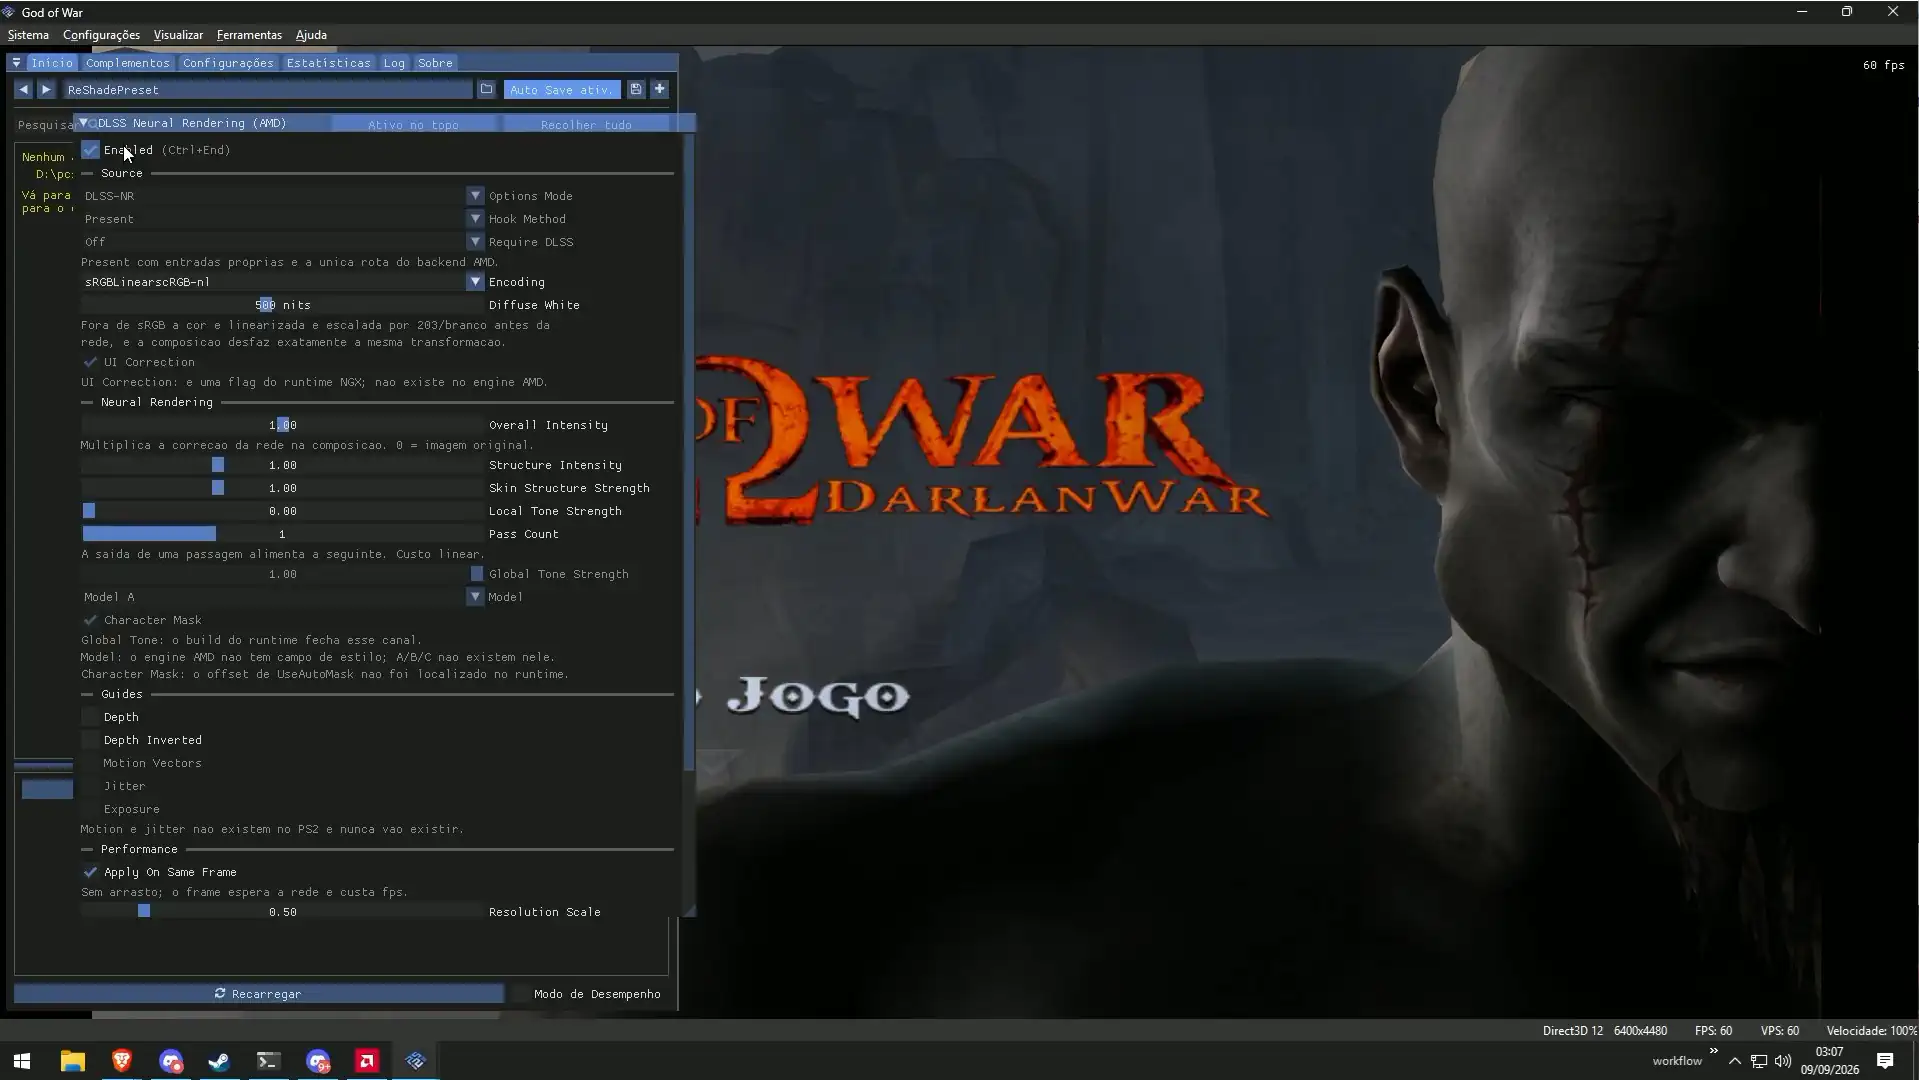Click the Structure Intensity slider
Viewport: 1919px width, 1080px height.
click(282, 465)
